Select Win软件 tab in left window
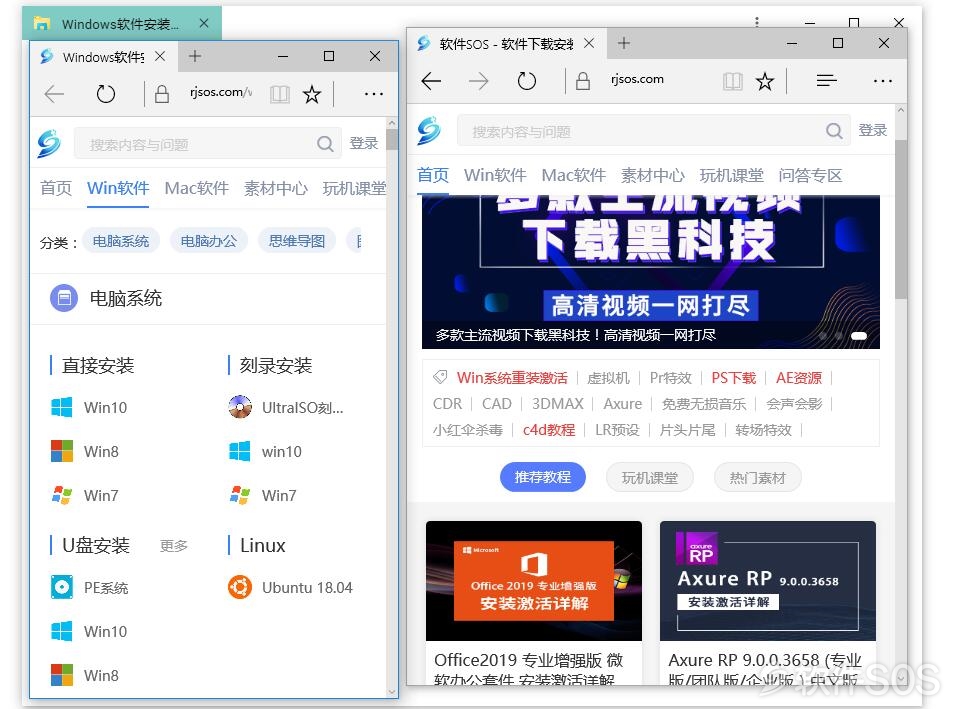The image size is (955, 709). 118,188
